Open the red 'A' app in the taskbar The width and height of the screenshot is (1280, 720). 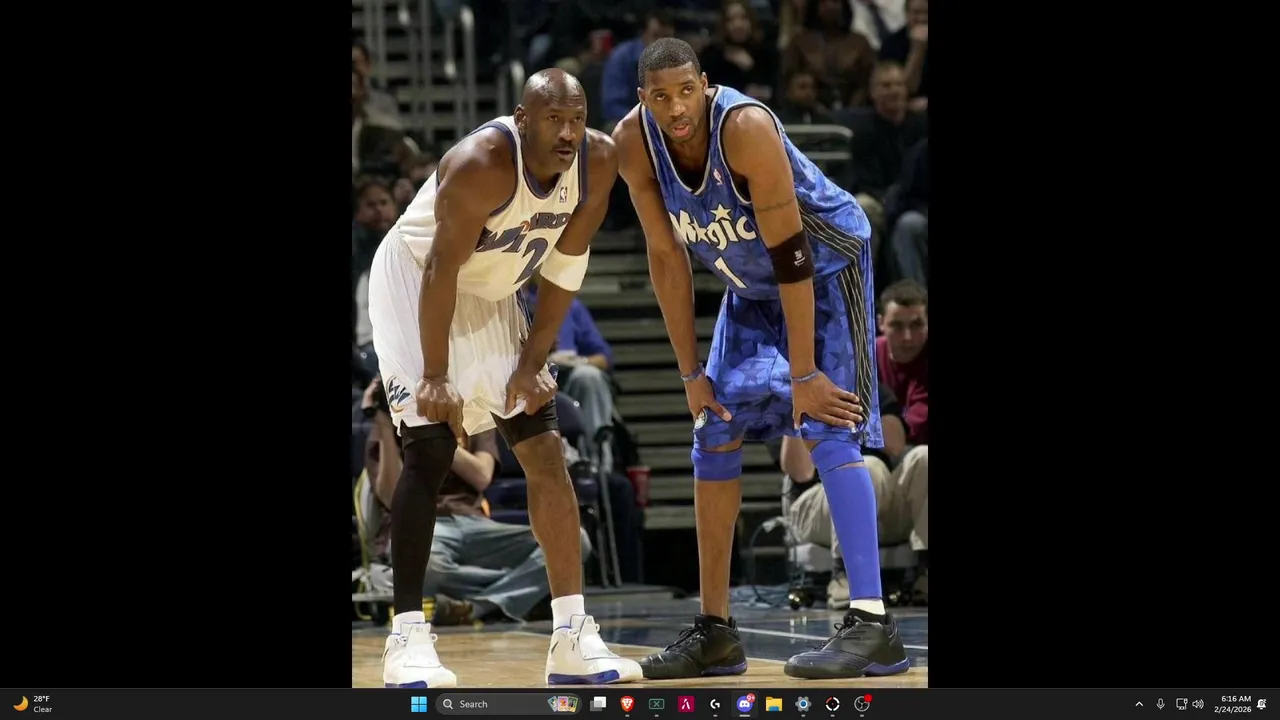click(686, 704)
